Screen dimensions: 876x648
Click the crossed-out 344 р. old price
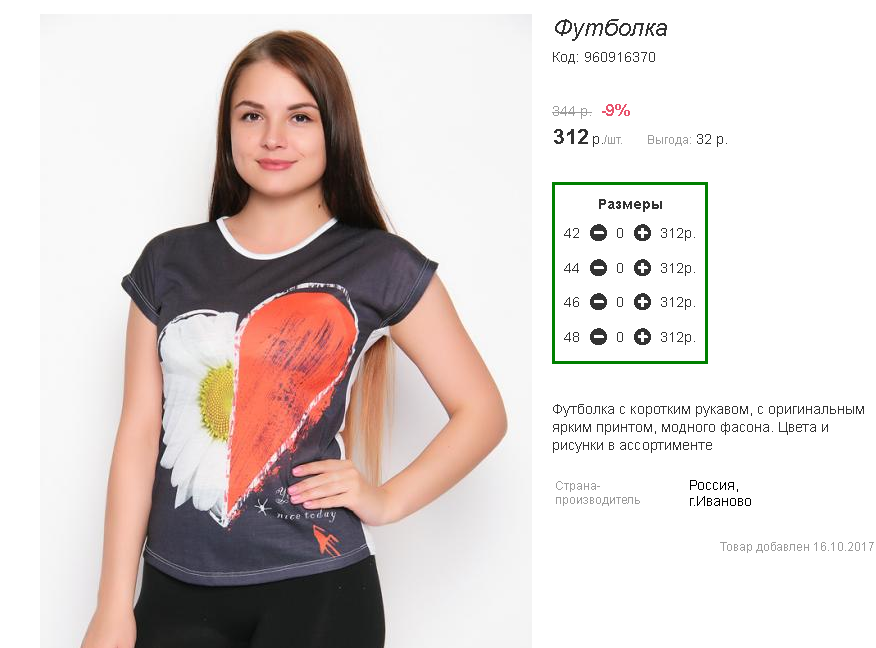(x=572, y=111)
